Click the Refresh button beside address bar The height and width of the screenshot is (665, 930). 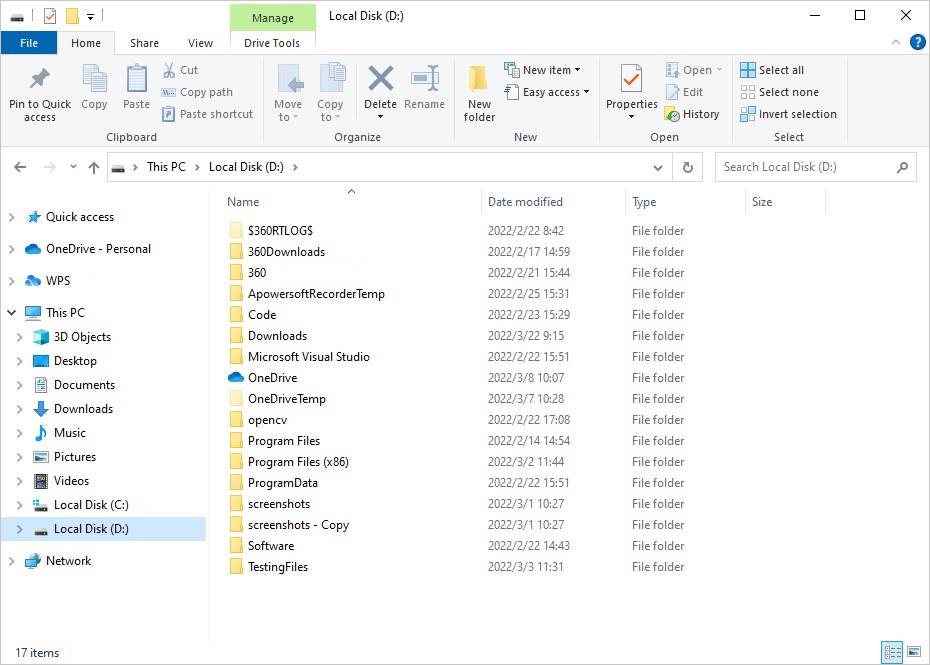point(688,168)
